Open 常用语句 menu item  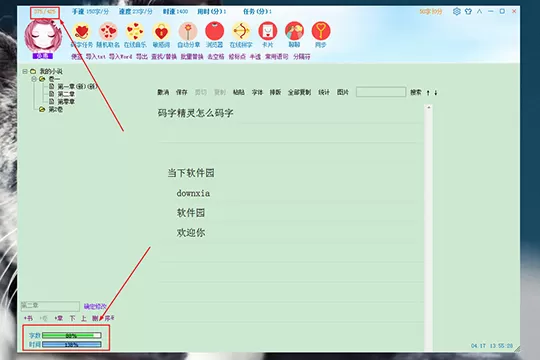277,56
